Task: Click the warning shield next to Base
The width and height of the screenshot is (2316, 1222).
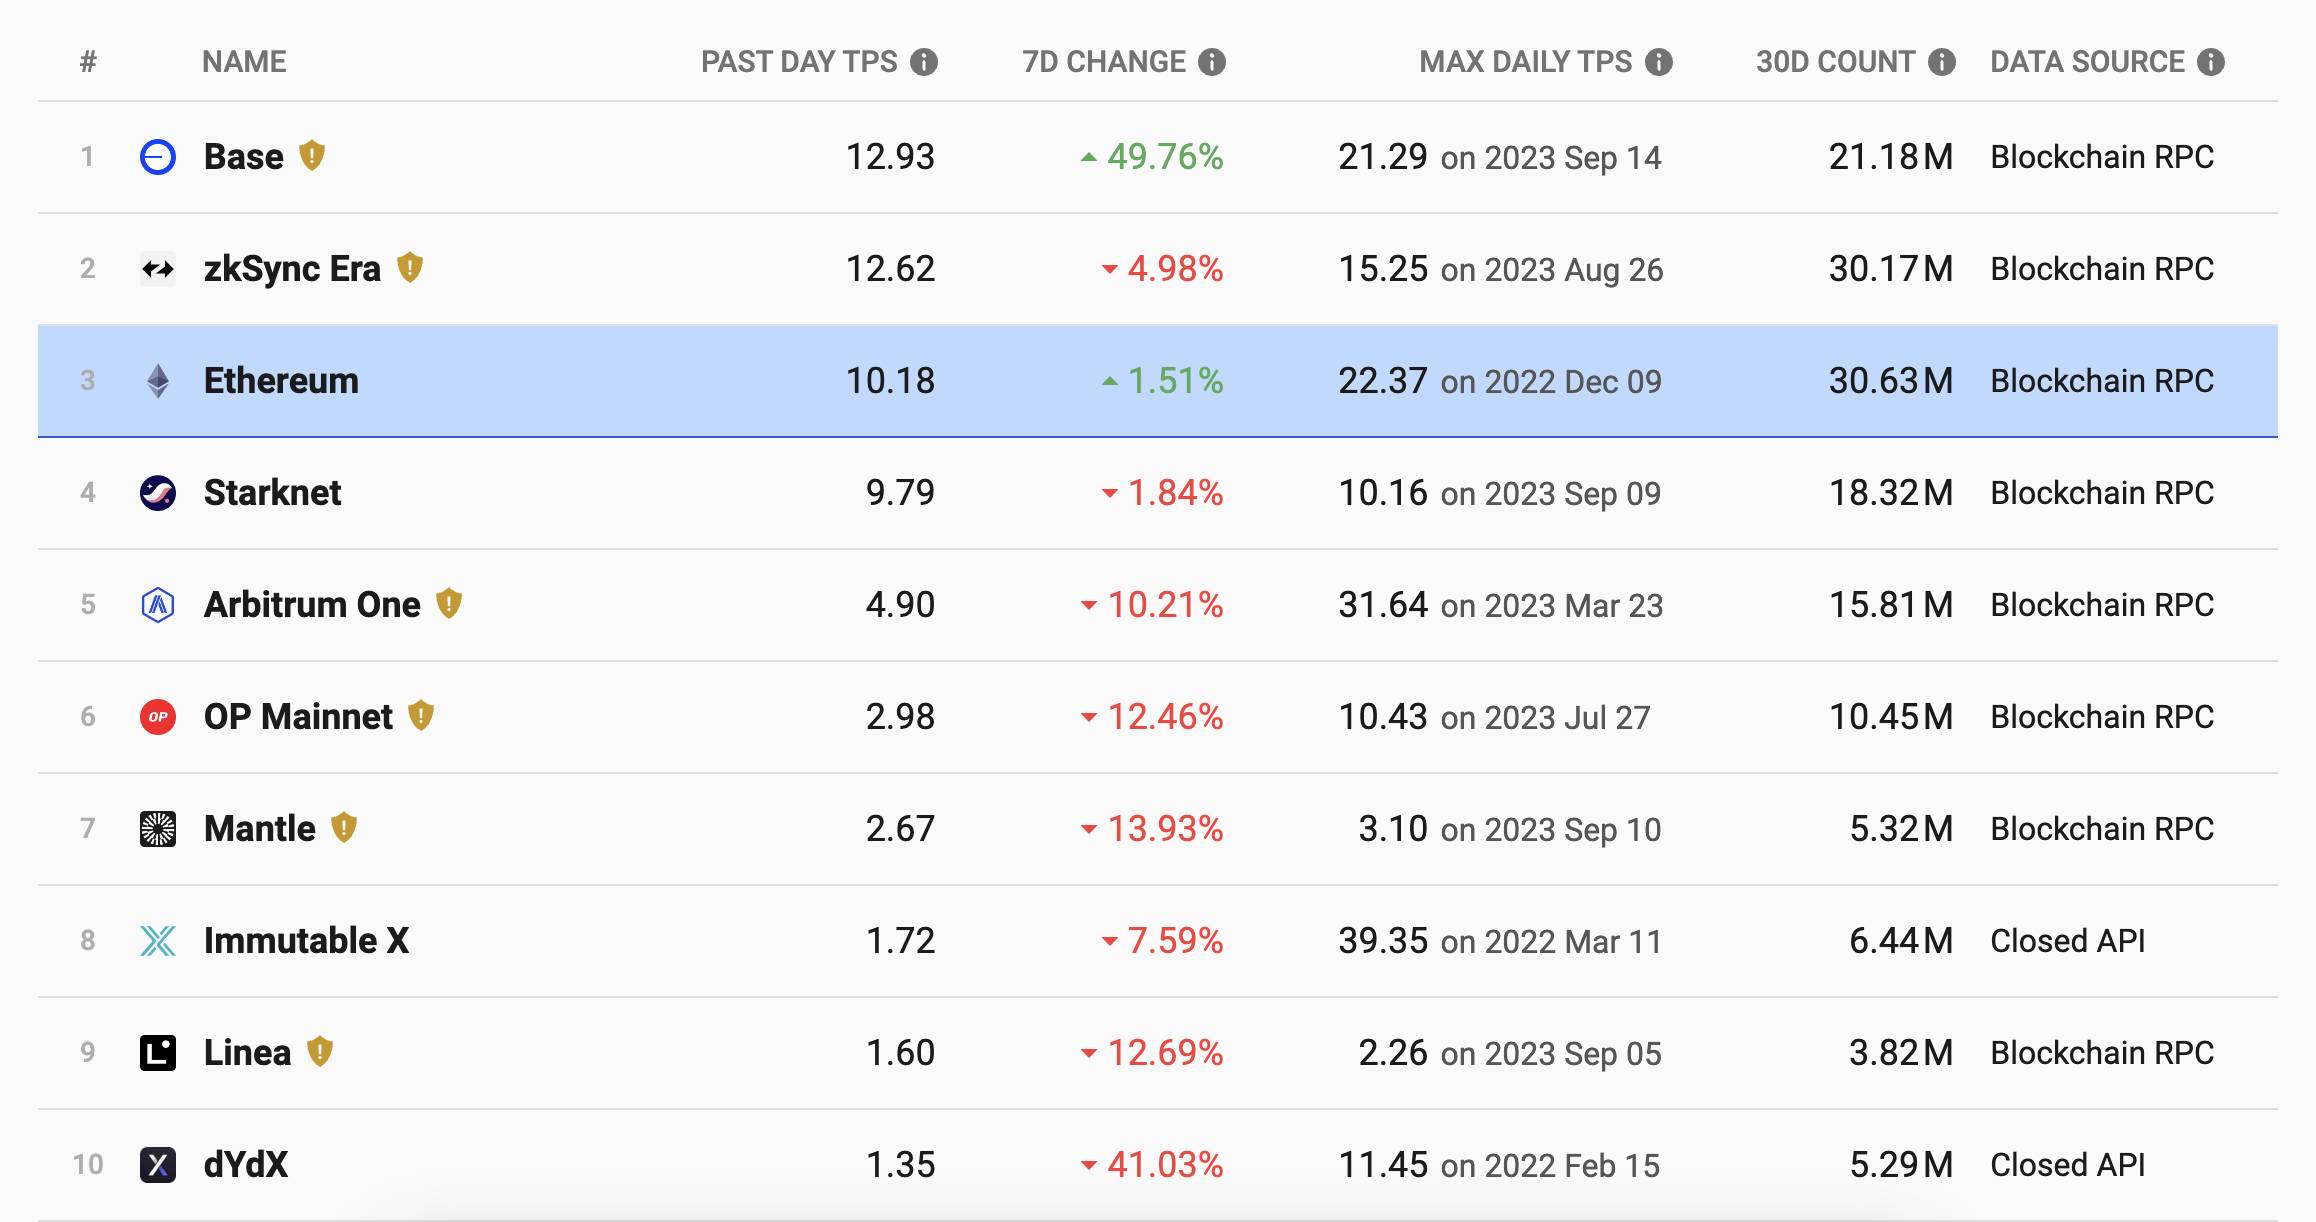Action: click(x=312, y=156)
